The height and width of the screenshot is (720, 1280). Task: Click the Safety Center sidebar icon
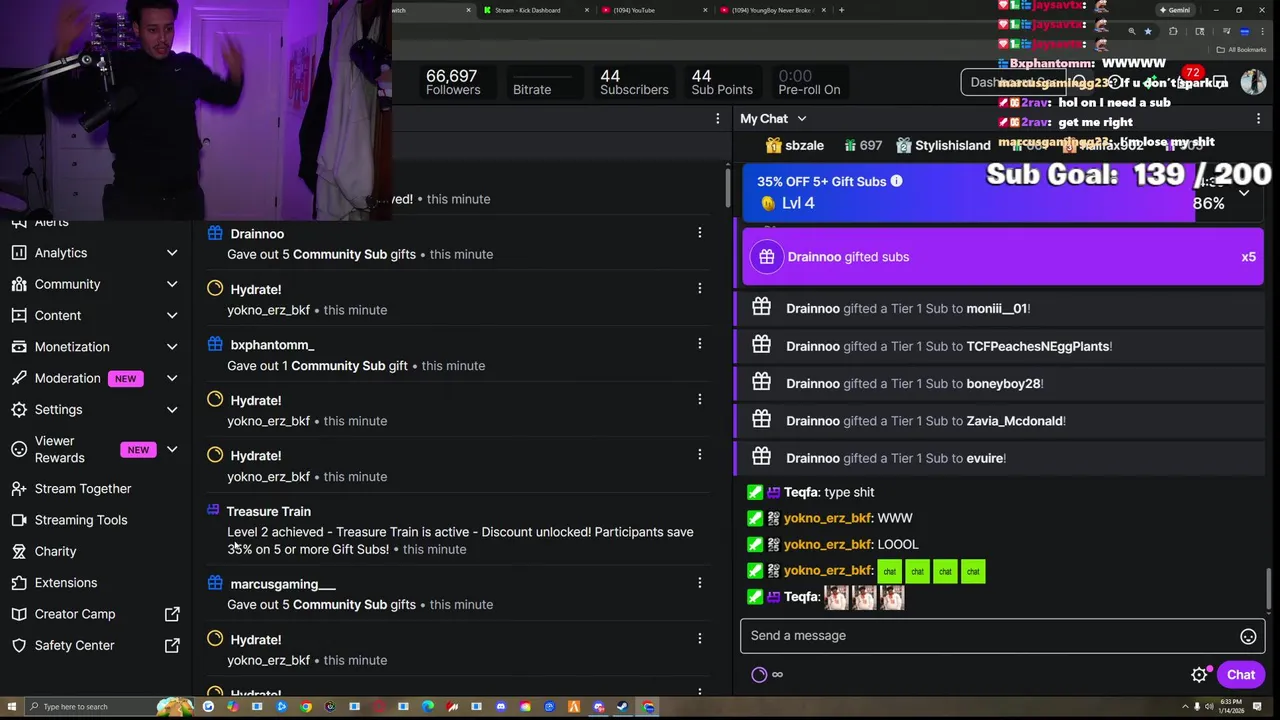19,645
